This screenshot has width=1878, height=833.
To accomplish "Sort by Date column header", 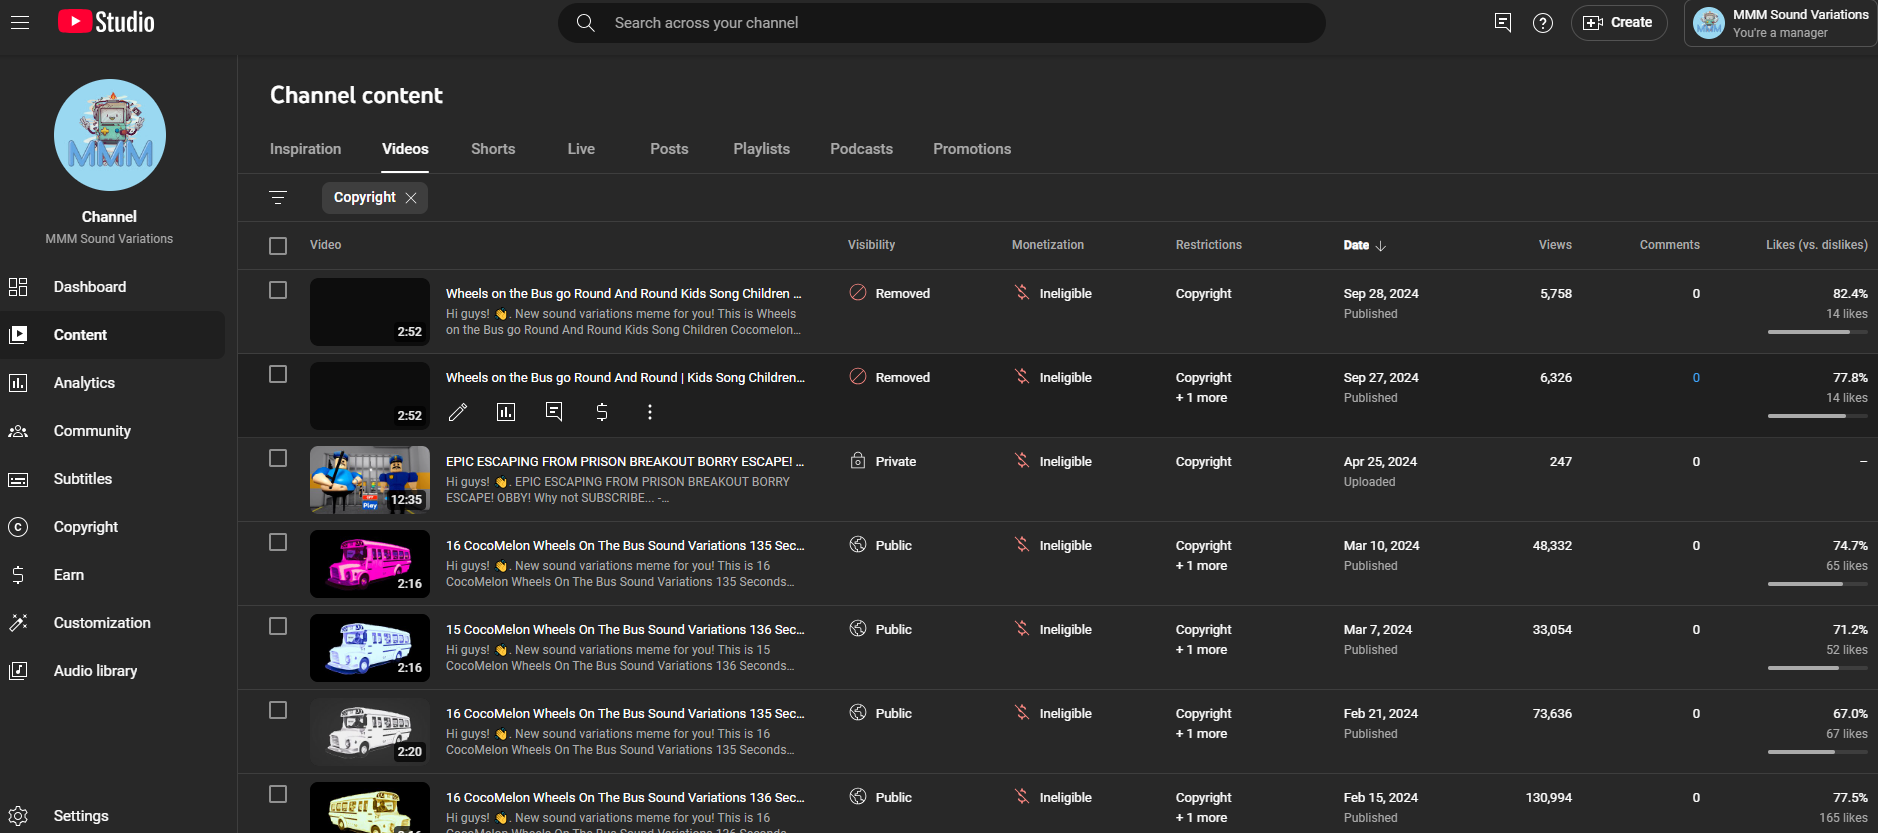I will 1364,245.
